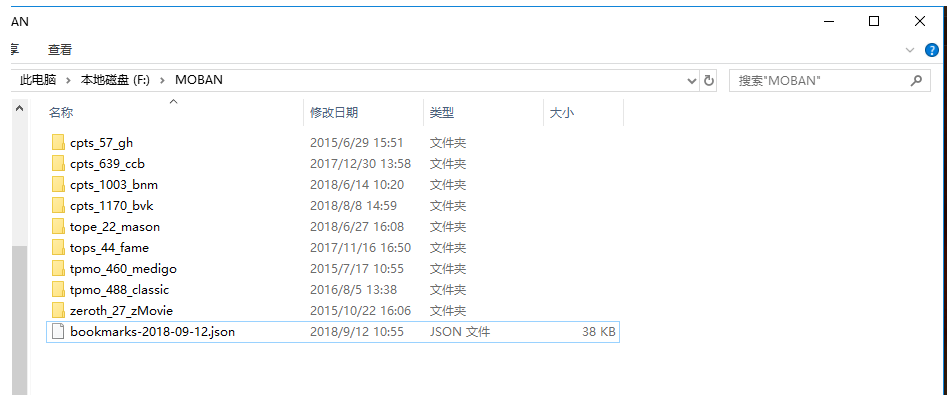The height and width of the screenshot is (395, 947).
Task: Select the file name tops_44_fame
Action: [109, 248]
